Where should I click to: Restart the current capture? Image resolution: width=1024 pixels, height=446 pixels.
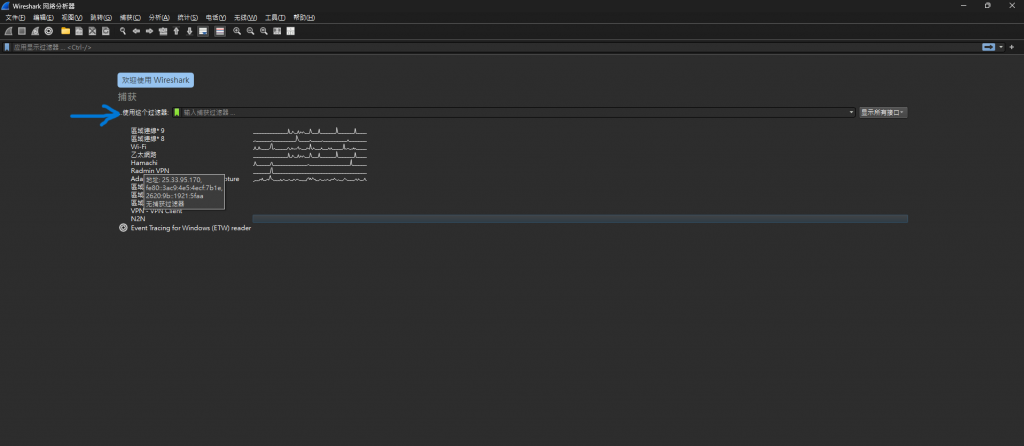[x=35, y=31]
